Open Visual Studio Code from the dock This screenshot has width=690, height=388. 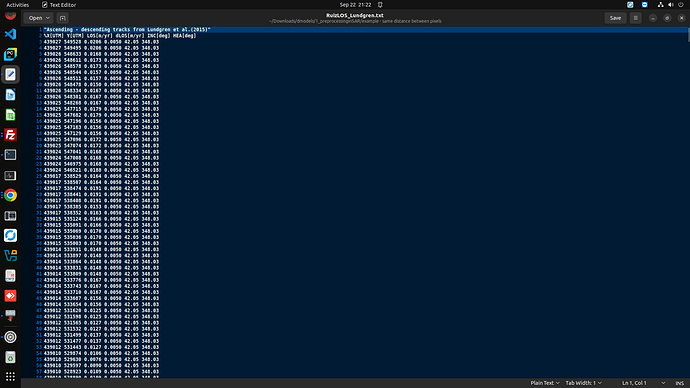tap(10, 34)
